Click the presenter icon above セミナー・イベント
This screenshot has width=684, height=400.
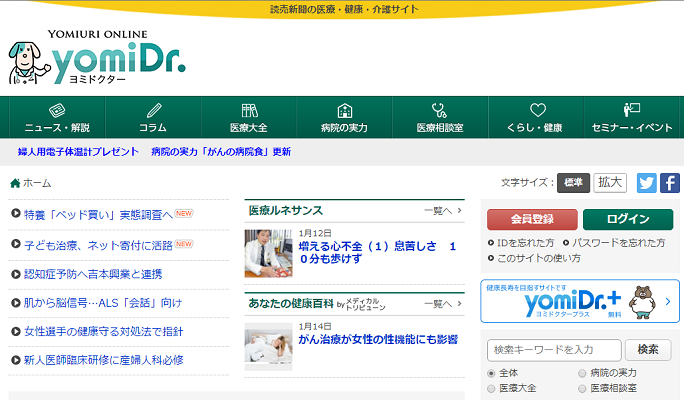click(632, 110)
